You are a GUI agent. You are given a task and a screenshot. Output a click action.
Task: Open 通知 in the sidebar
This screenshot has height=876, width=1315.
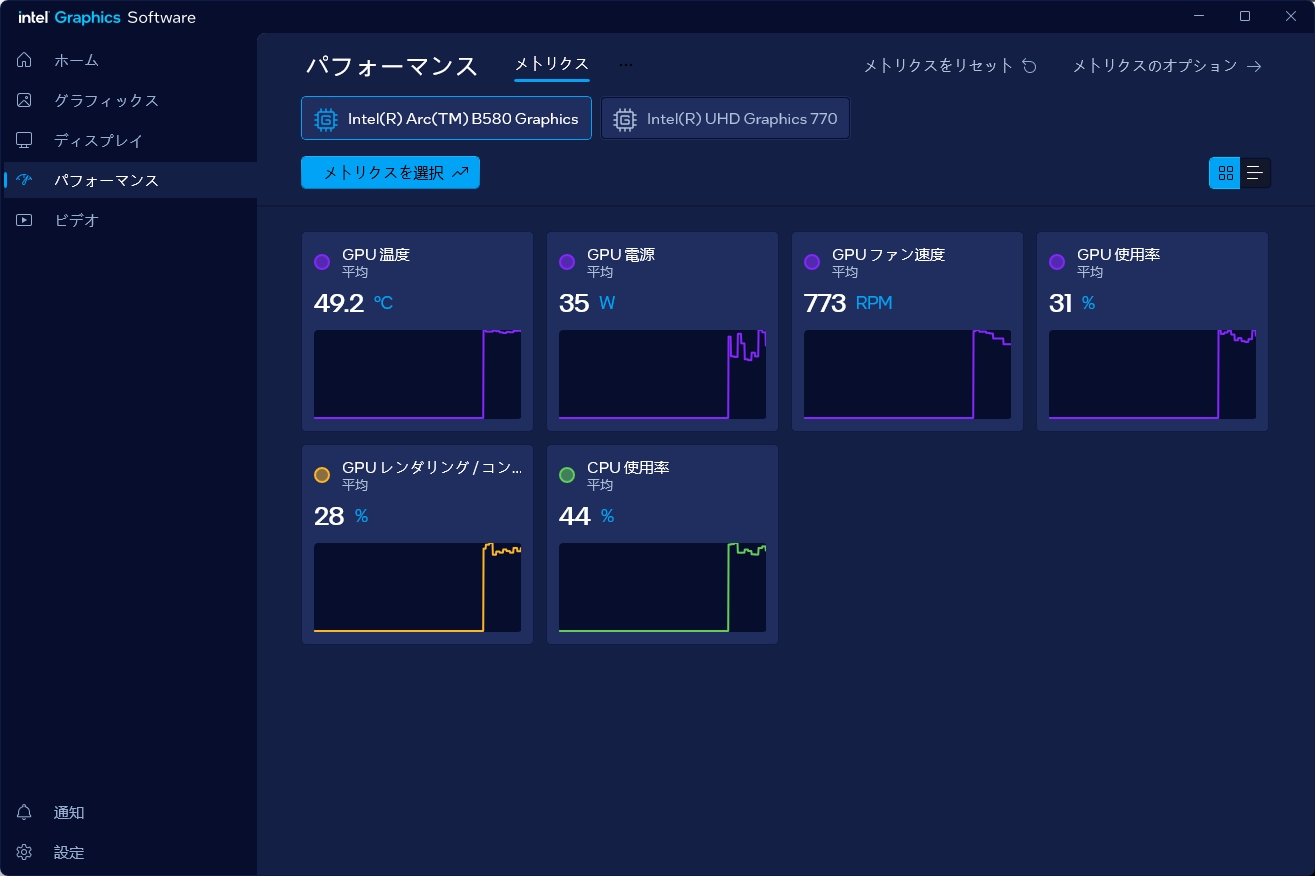(130, 812)
